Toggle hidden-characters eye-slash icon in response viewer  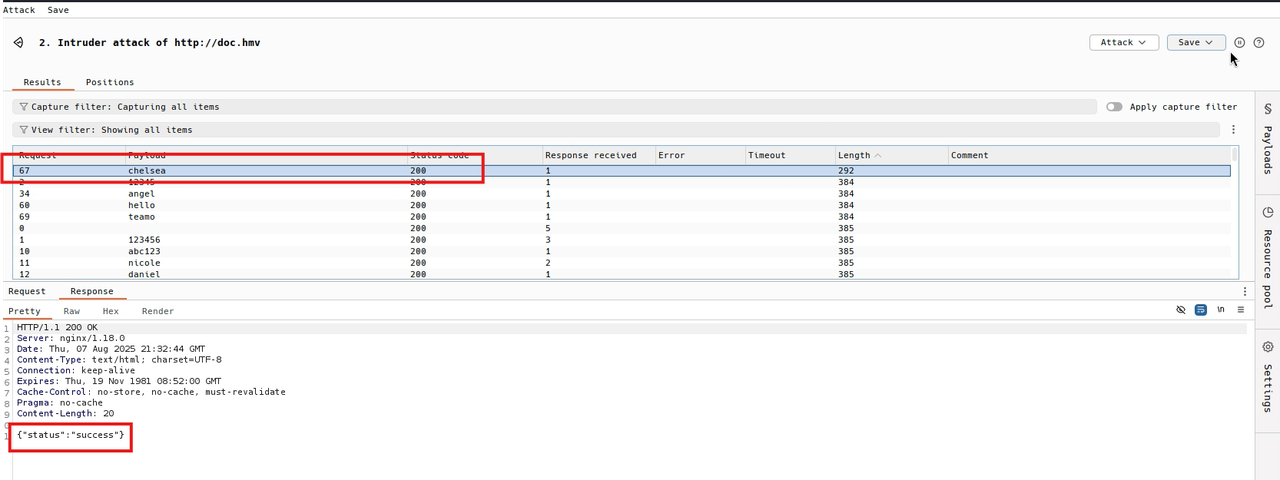pos(1181,311)
